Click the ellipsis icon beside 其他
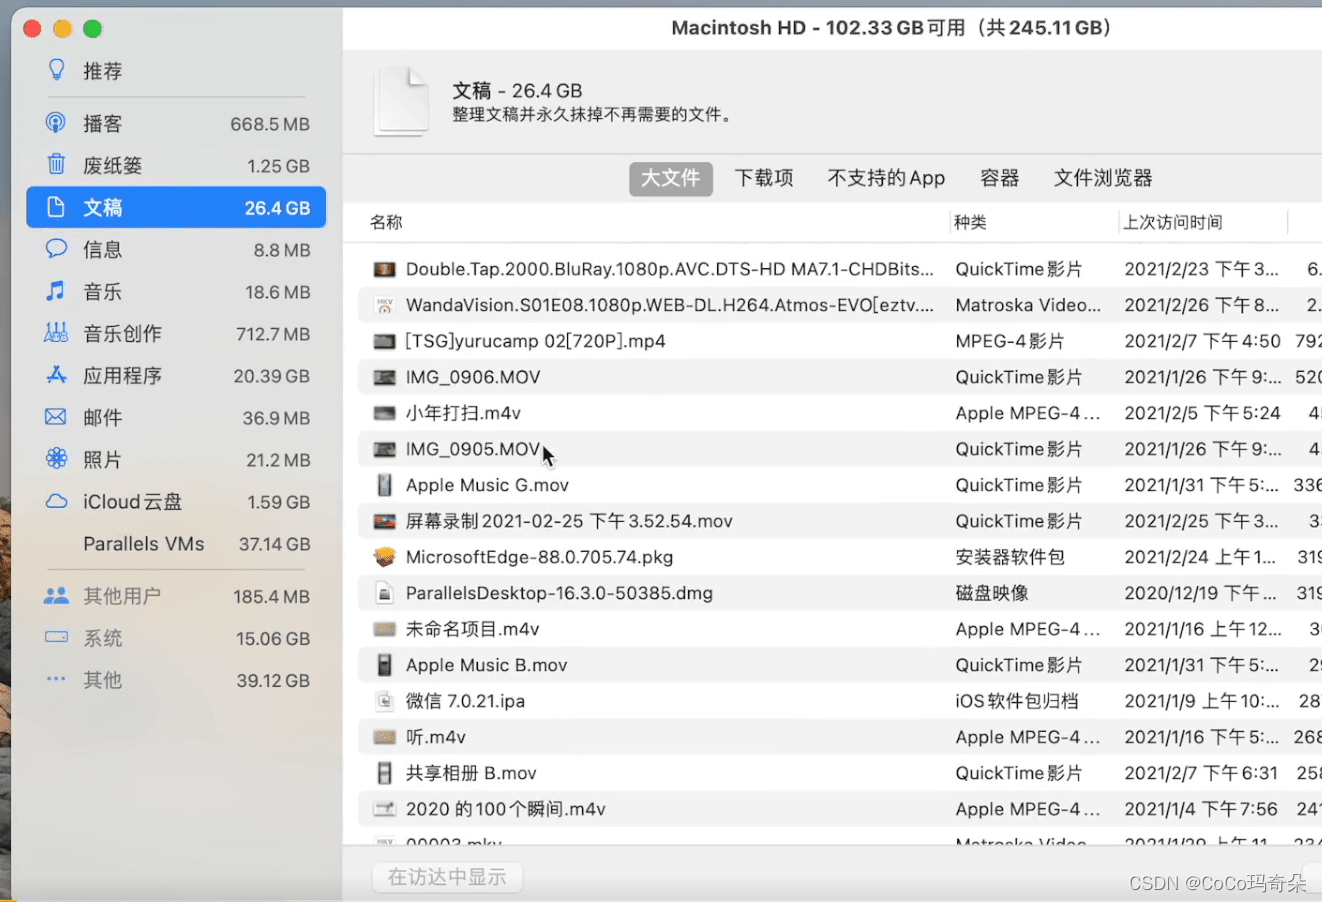1322x902 pixels. pyautogui.click(x=56, y=679)
